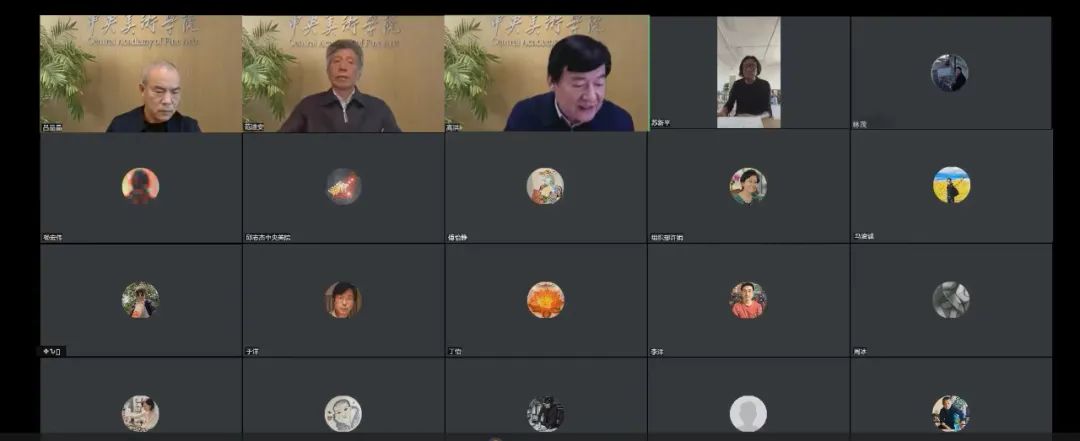
Task: Click the red sparkle avatar on dark background
Action: click(x=343, y=186)
